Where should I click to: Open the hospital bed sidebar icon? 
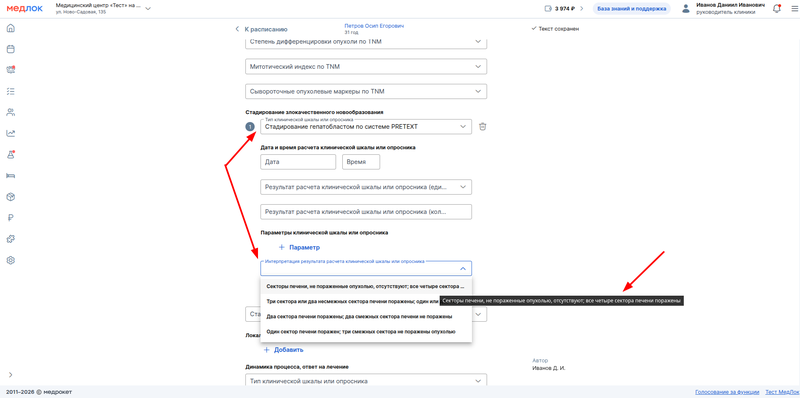coord(10,176)
